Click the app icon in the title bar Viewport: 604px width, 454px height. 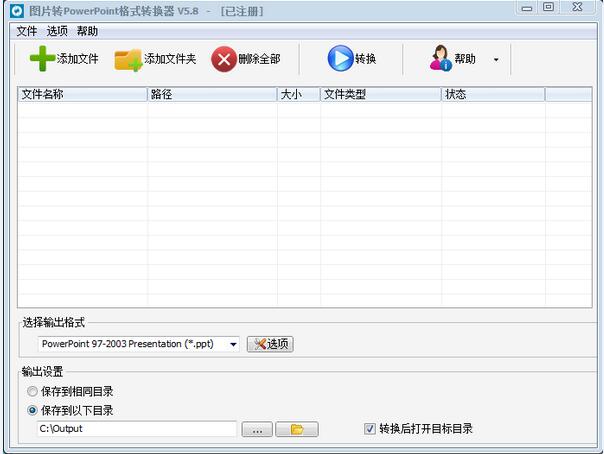[x=17, y=11]
